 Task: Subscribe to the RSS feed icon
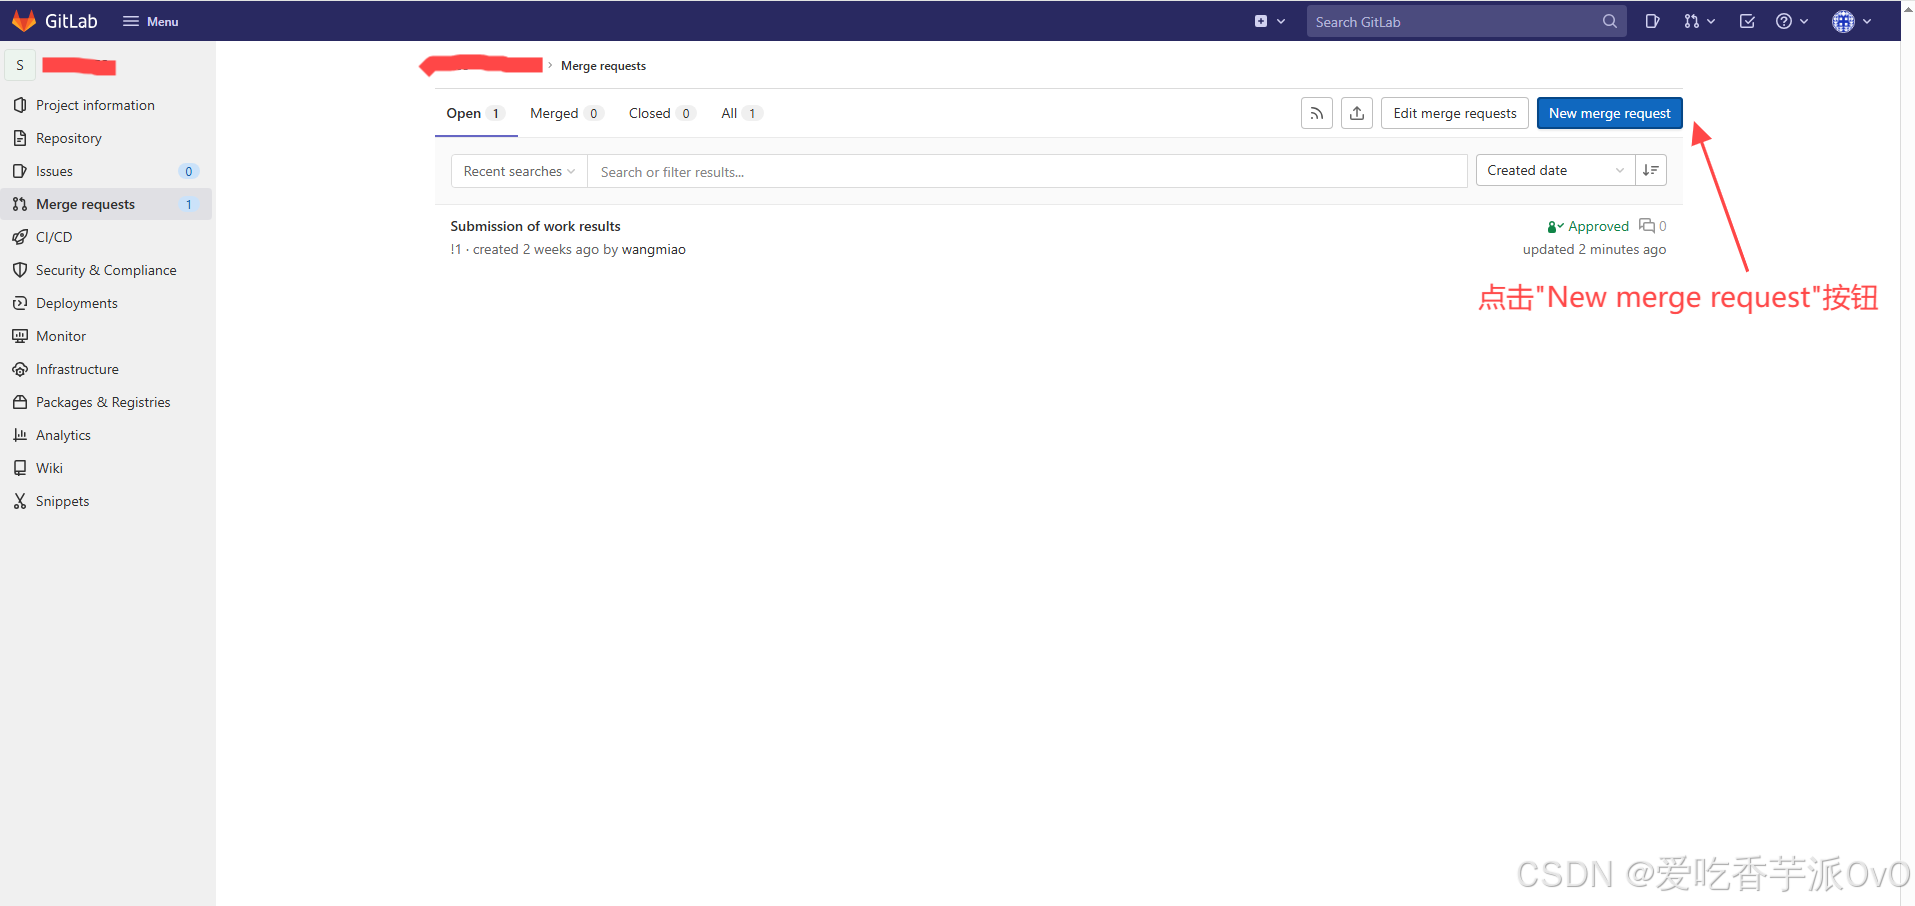[1316, 113]
